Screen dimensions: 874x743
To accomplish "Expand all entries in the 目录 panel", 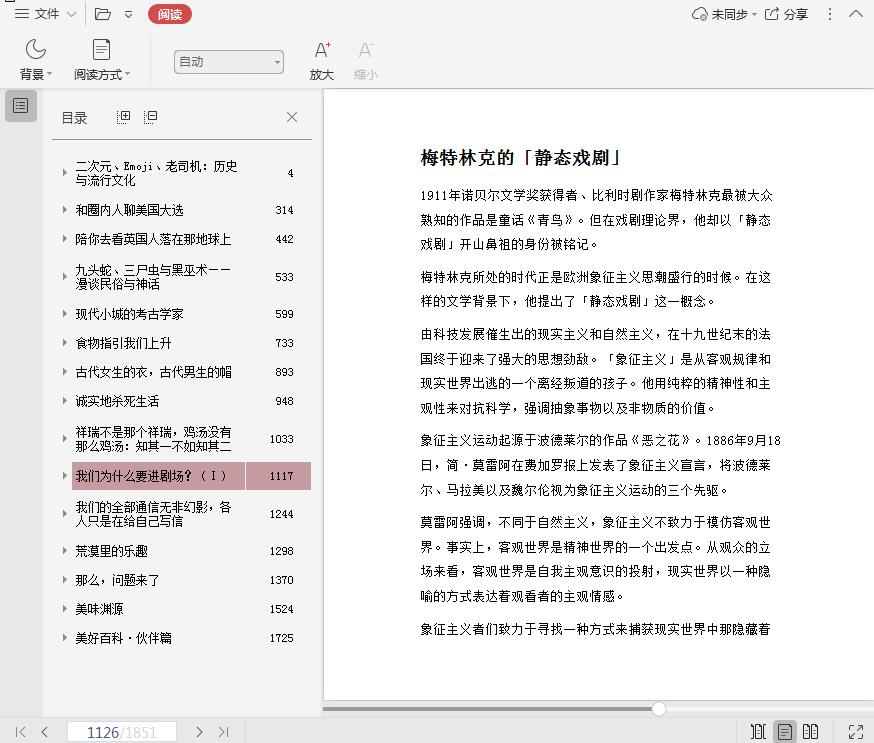I will 124,117.
